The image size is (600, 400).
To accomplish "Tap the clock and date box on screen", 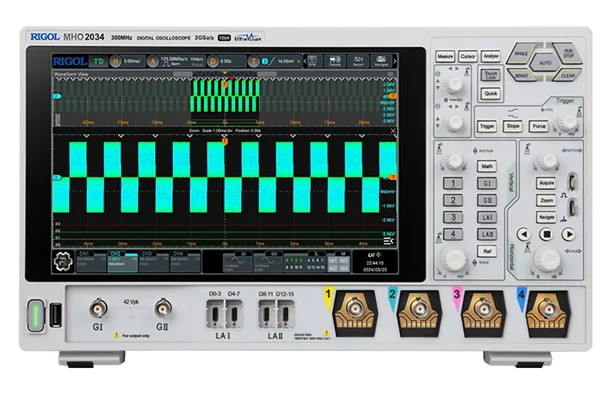I will (x=375, y=262).
